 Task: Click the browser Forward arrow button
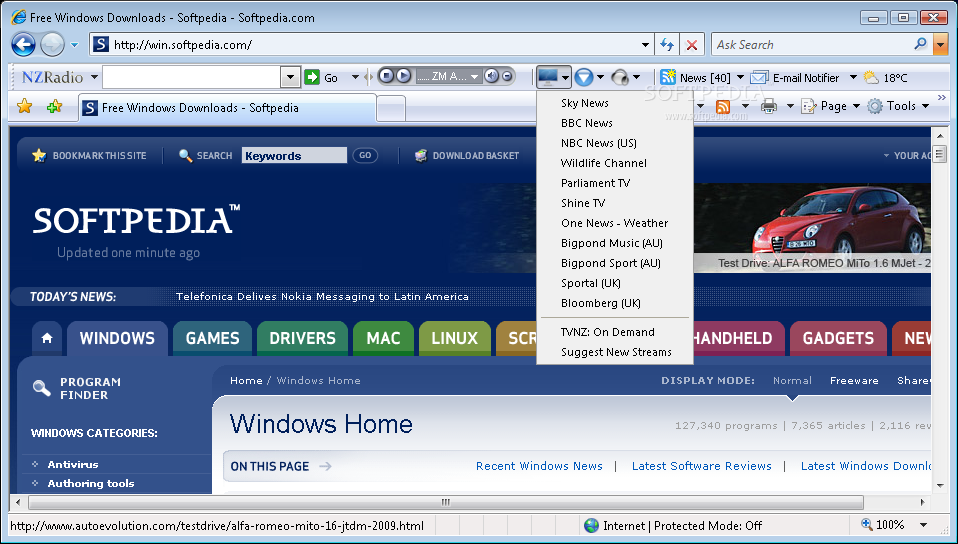click(53, 45)
